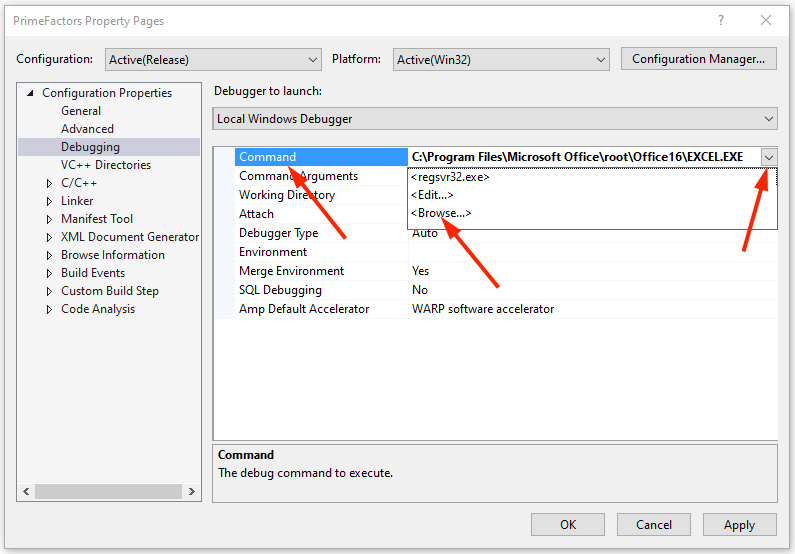Screen dimensions: 795x554
Task: Select the Command Arguments property
Action: pos(321,176)
